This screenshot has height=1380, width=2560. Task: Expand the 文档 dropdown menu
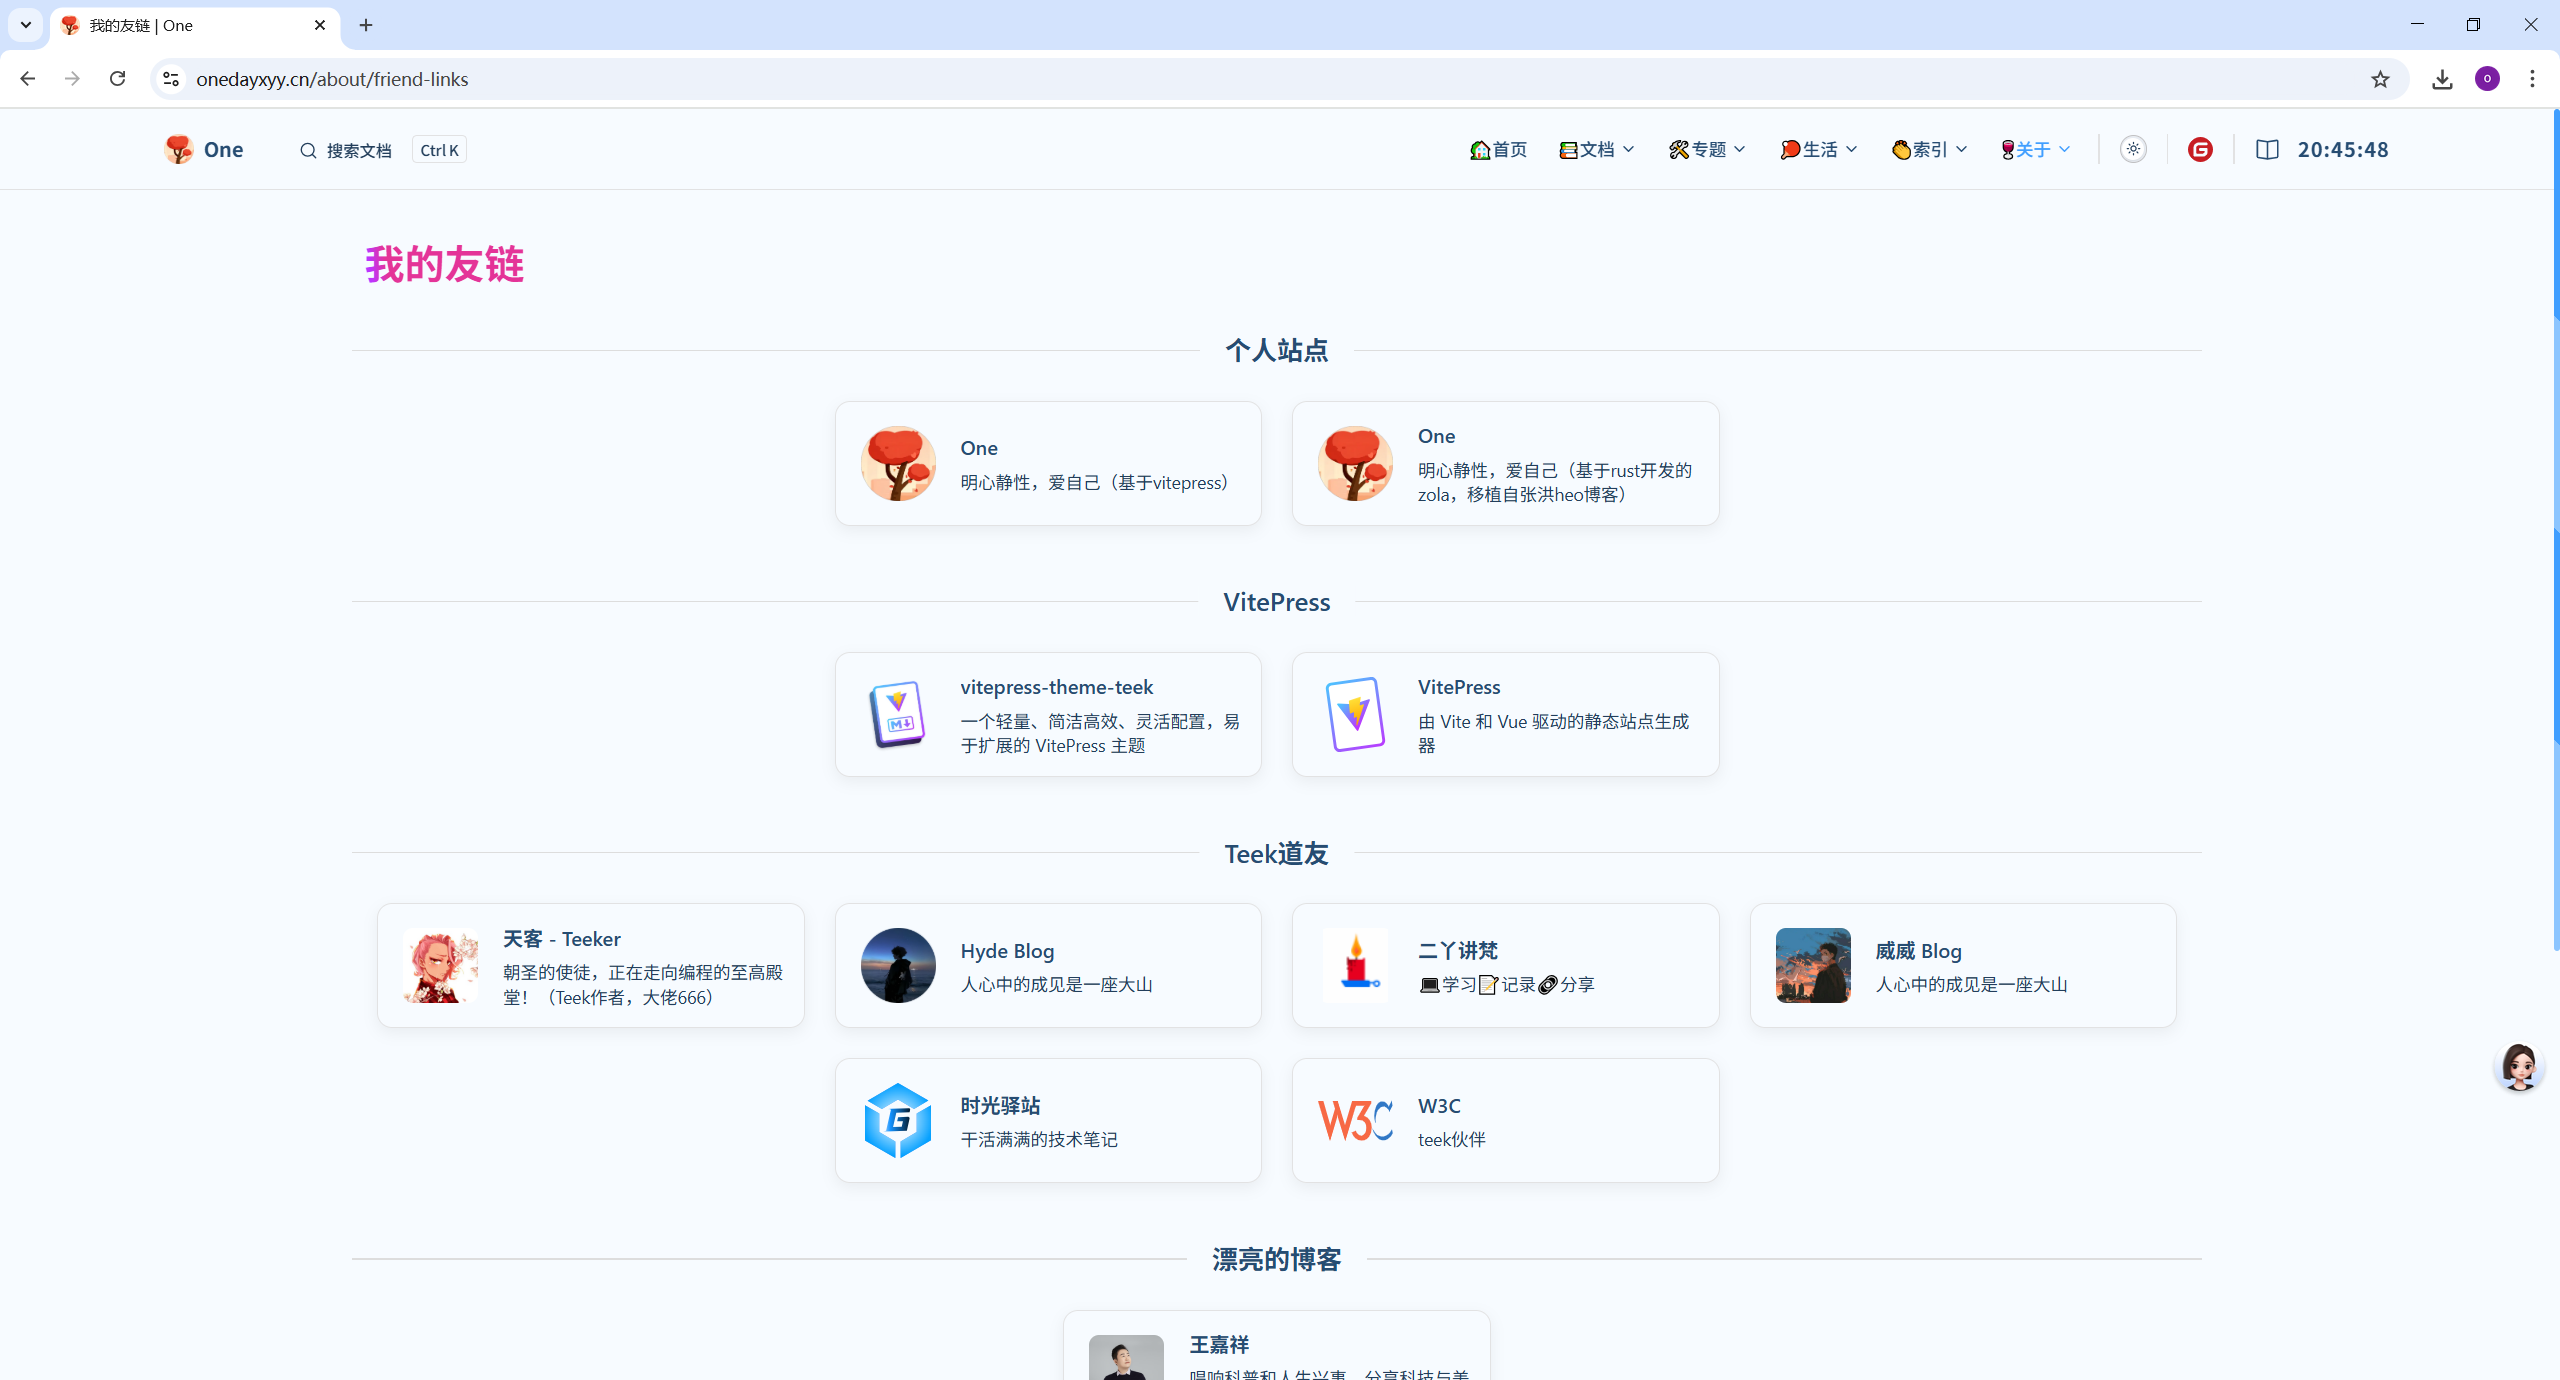coord(1597,150)
